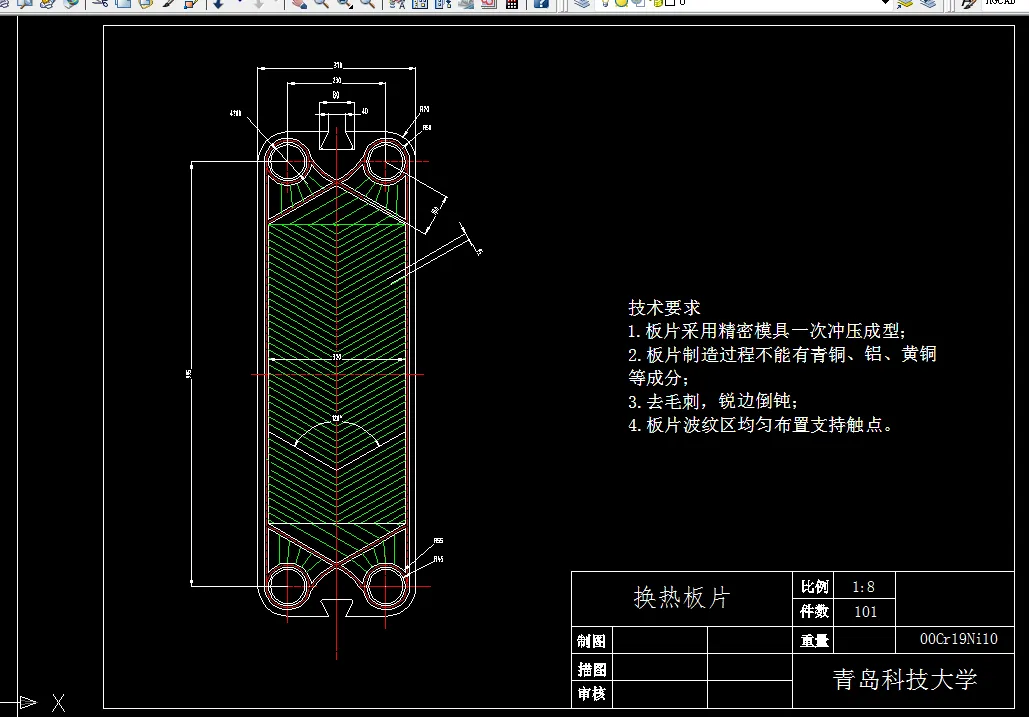Open the QuickCalc calculator icon
The height and width of the screenshot is (717, 1029).
coord(512,3)
